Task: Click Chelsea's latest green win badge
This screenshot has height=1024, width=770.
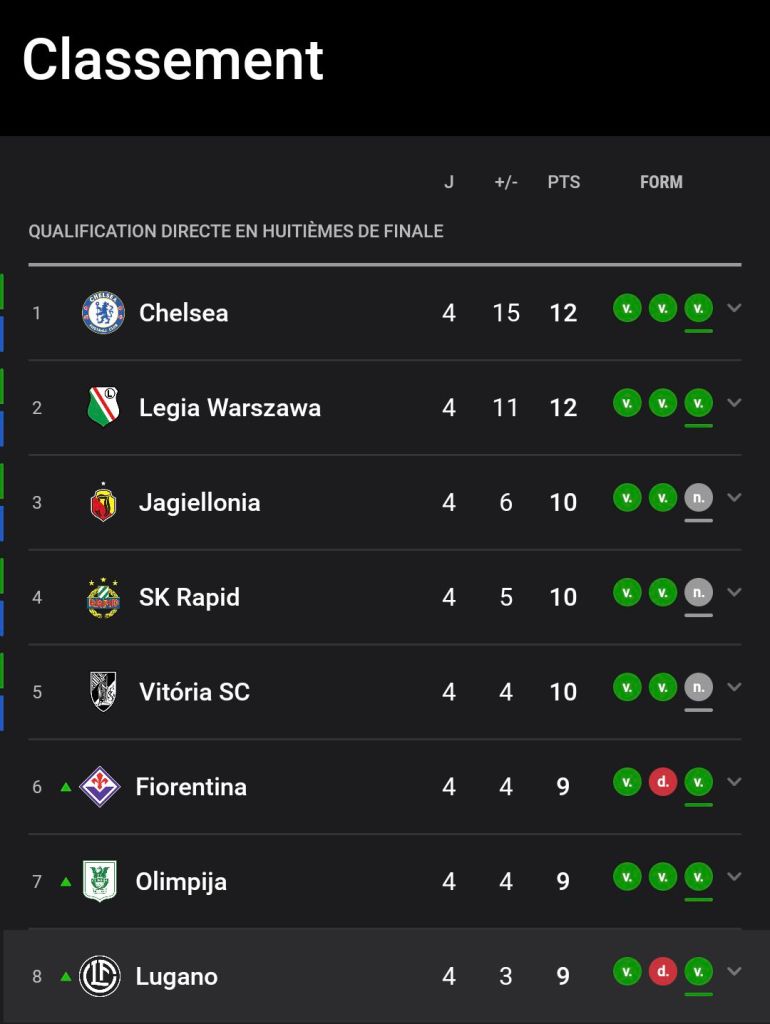Action: 698,308
